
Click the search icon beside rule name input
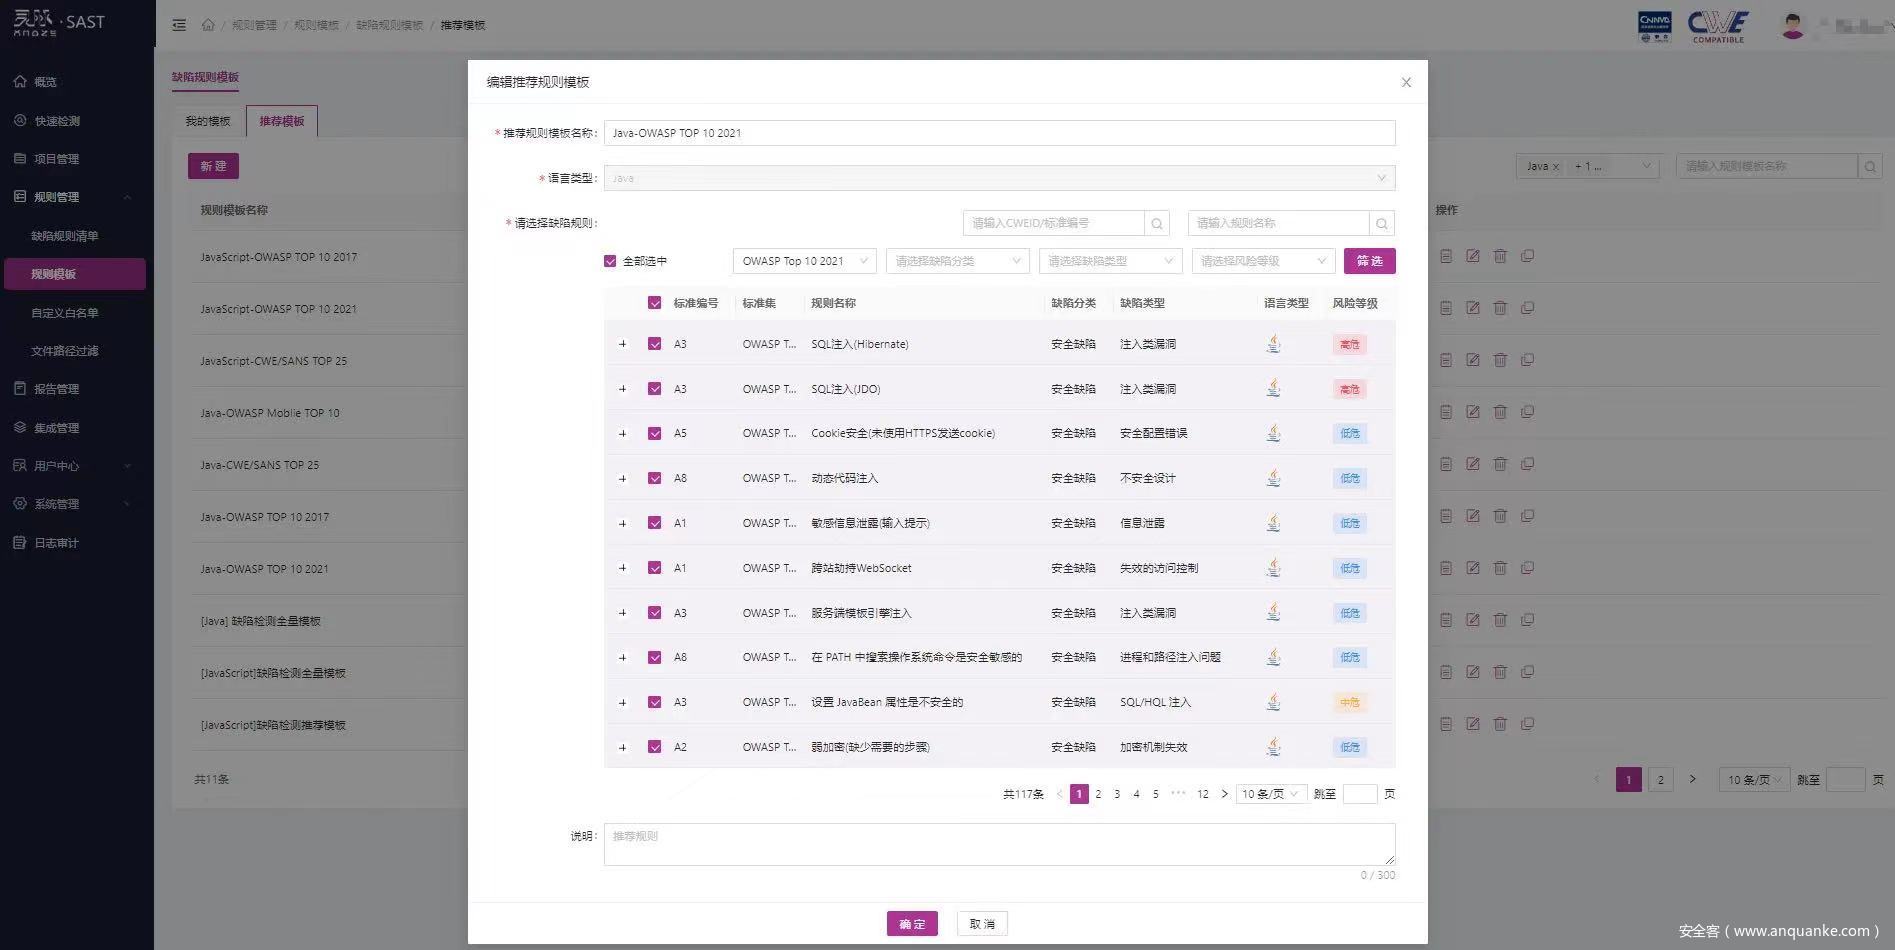(x=1381, y=224)
